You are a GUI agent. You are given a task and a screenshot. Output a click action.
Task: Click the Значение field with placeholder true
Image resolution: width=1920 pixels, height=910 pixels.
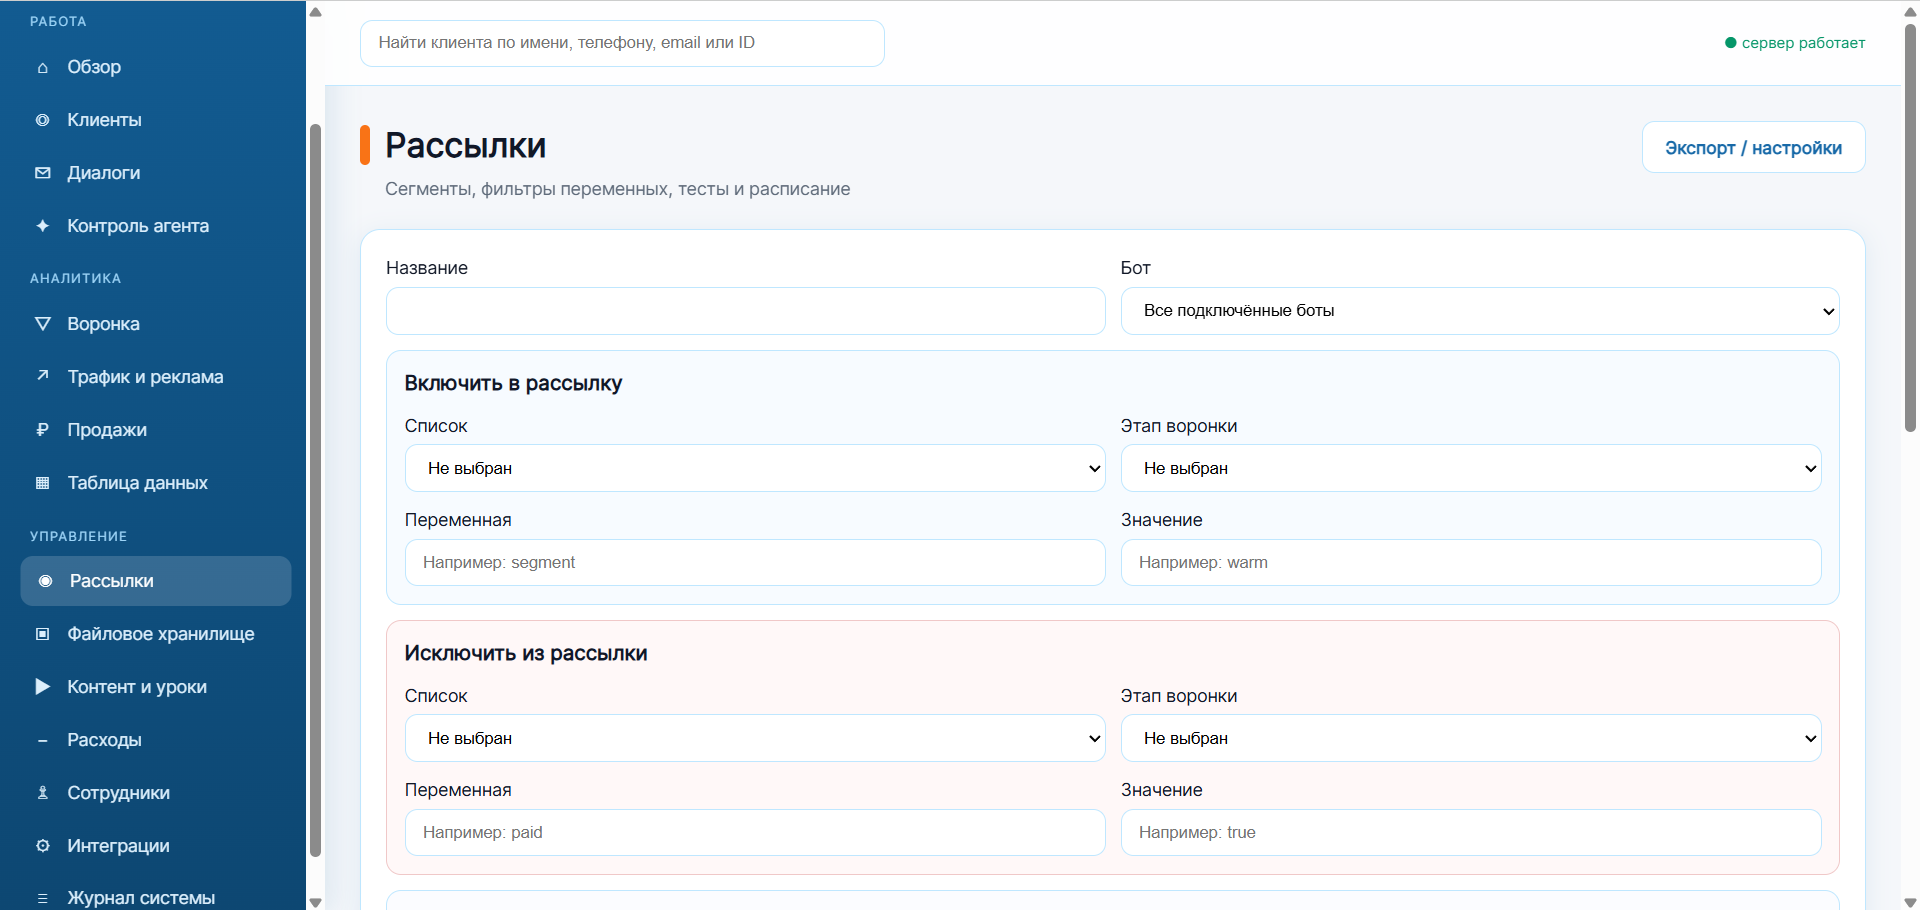pyautogui.click(x=1471, y=832)
